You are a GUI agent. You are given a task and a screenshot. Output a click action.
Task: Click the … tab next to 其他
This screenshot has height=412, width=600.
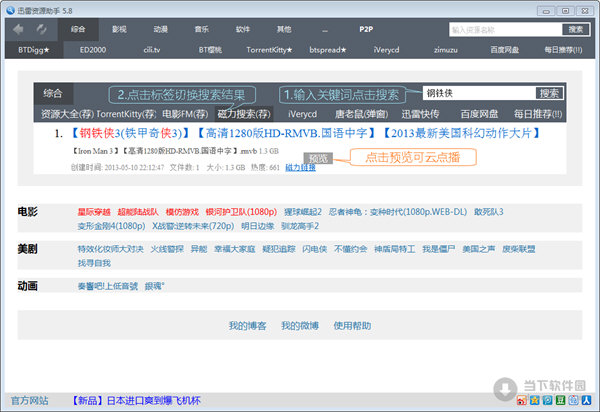click(x=325, y=29)
